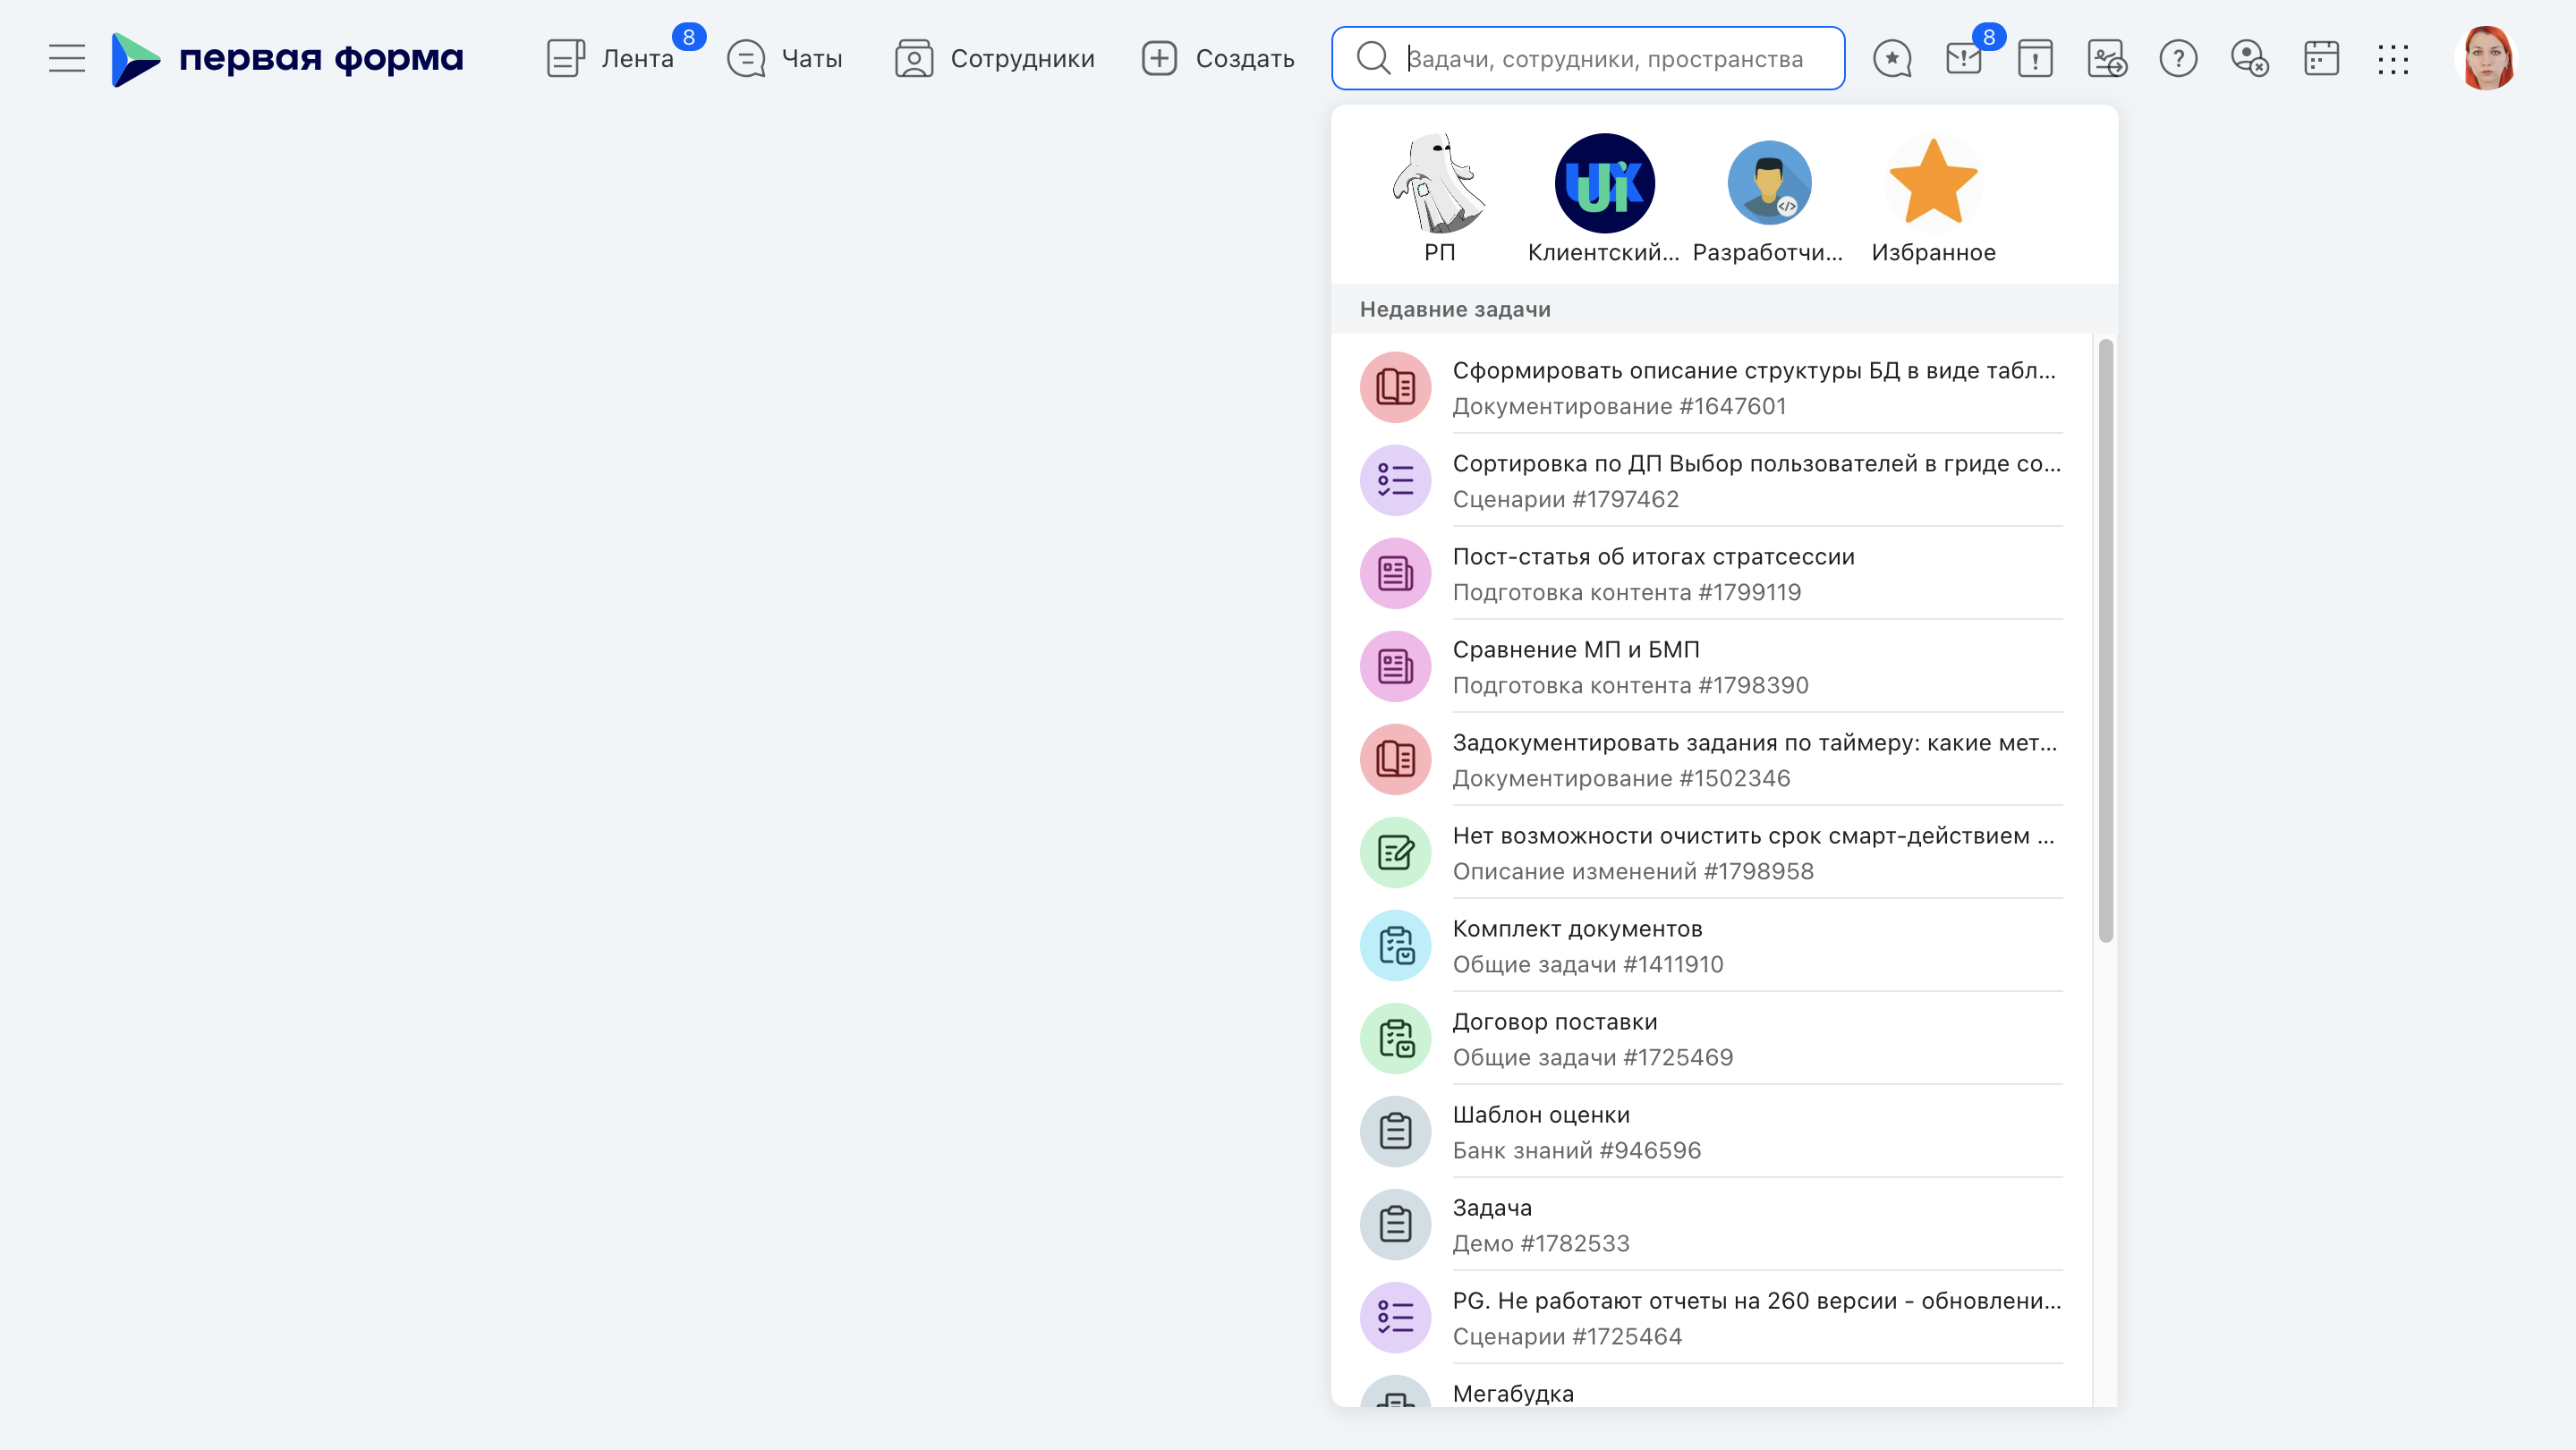The width and height of the screenshot is (2576, 1450).
Task: Click green clipboard icon for task #1725469
Action: [x=1395, y=1038]
